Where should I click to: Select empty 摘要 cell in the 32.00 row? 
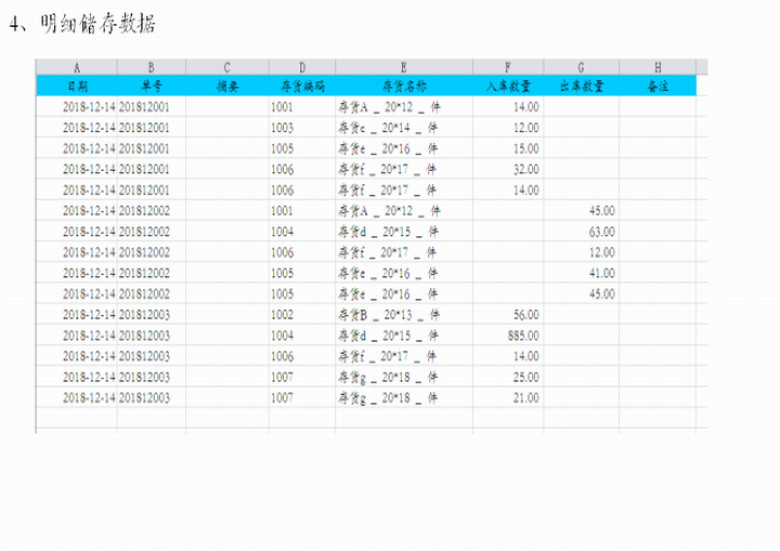pos(227,169)
